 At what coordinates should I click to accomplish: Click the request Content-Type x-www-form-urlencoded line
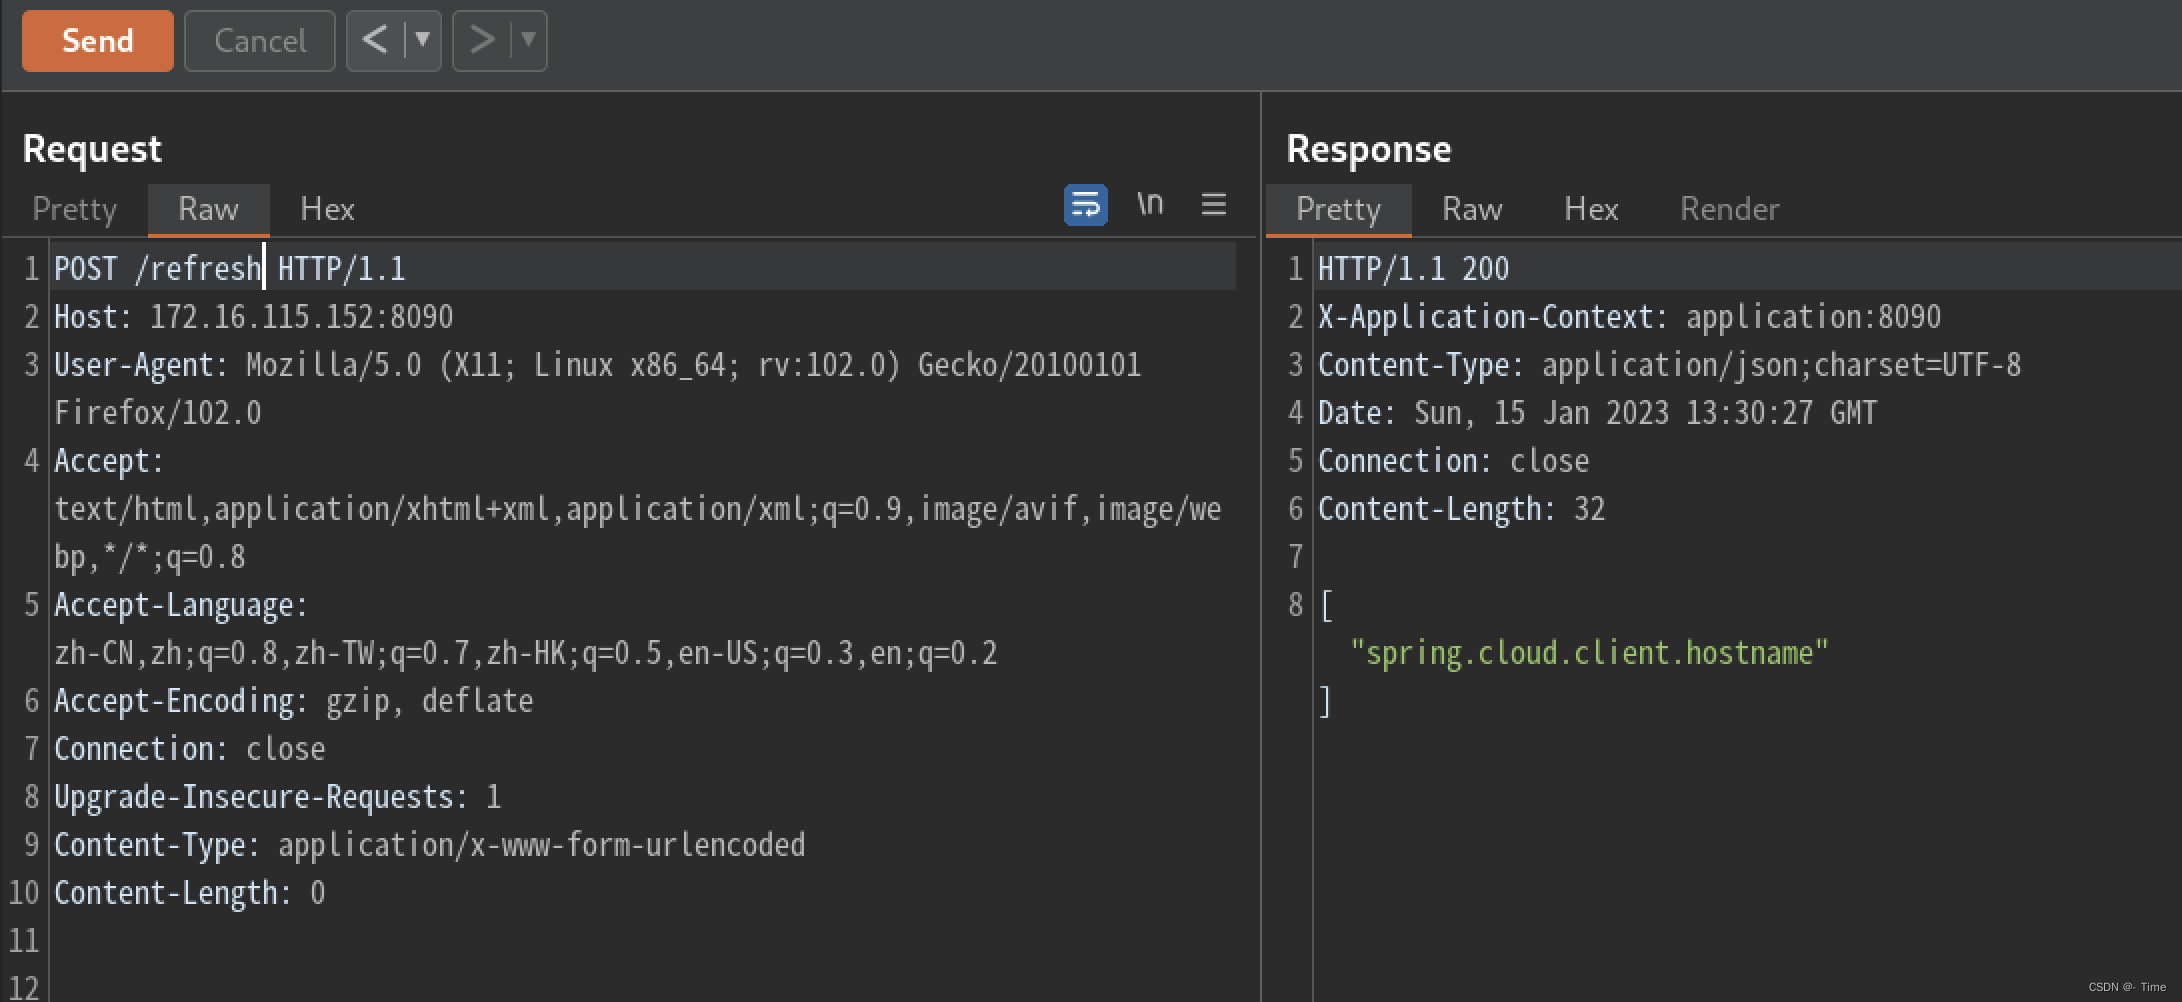click(430, 845)
